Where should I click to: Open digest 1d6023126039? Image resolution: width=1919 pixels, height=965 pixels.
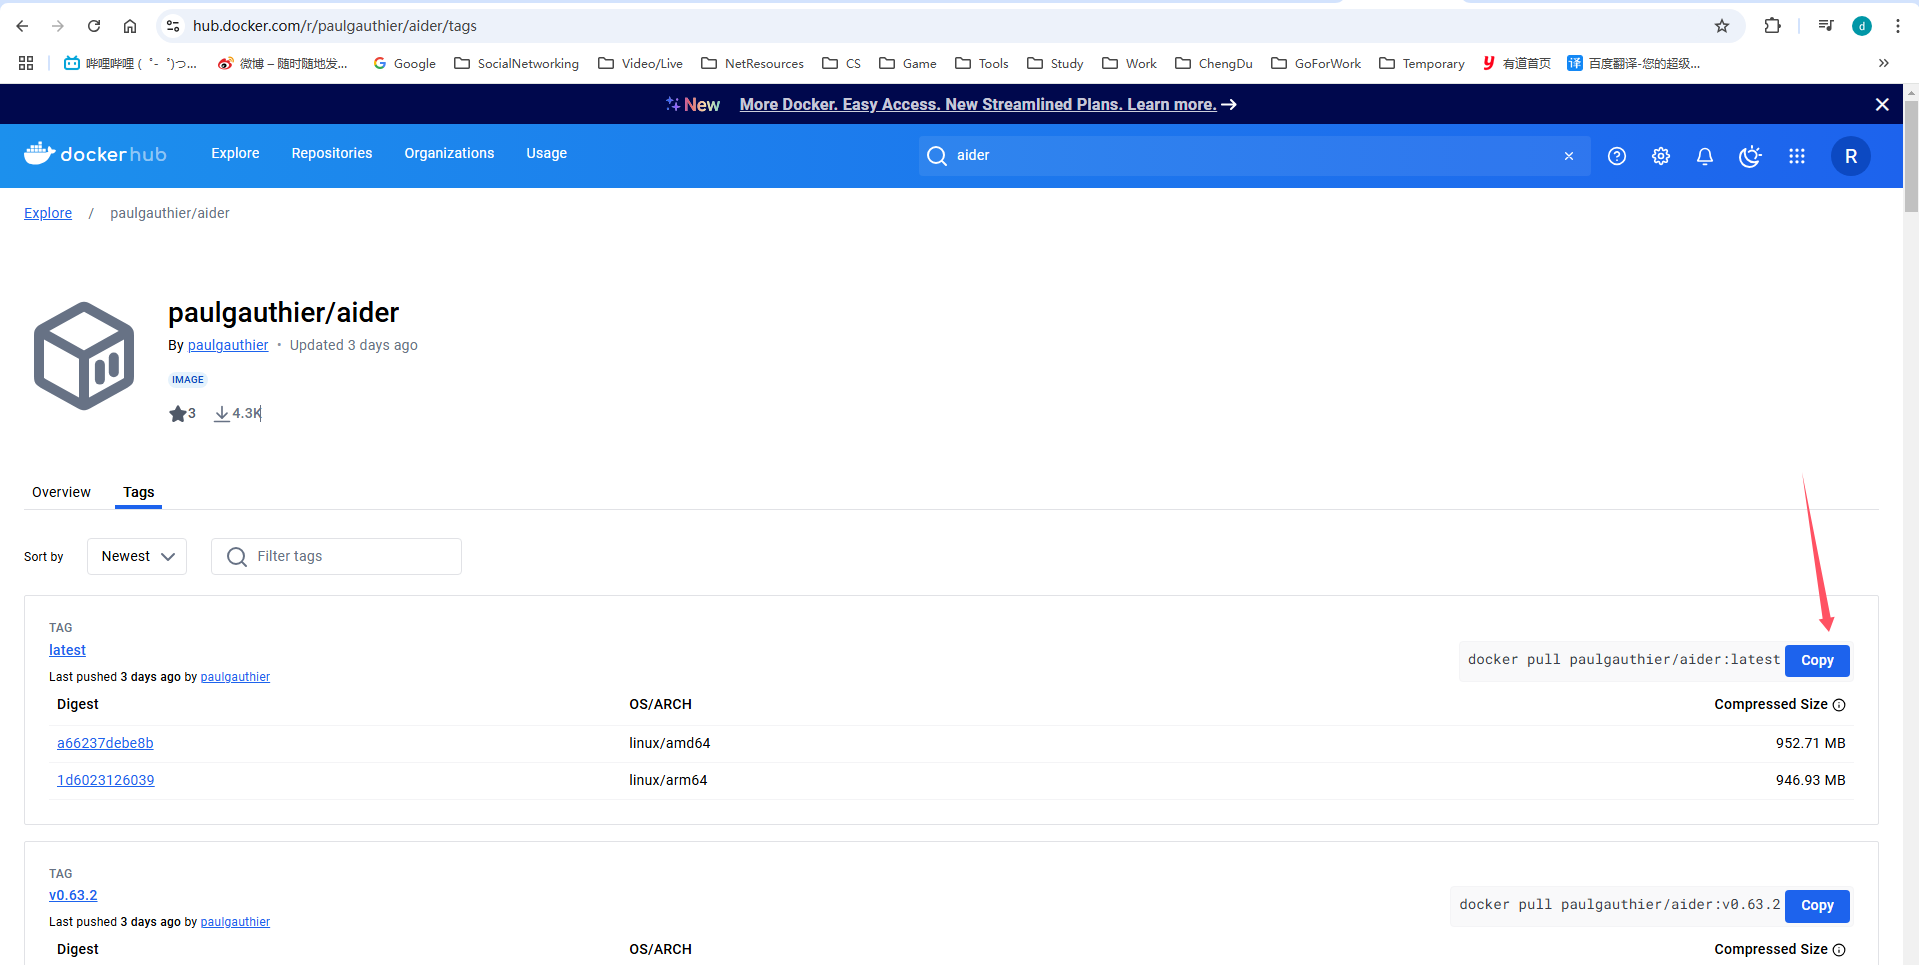tap(105, 780)
